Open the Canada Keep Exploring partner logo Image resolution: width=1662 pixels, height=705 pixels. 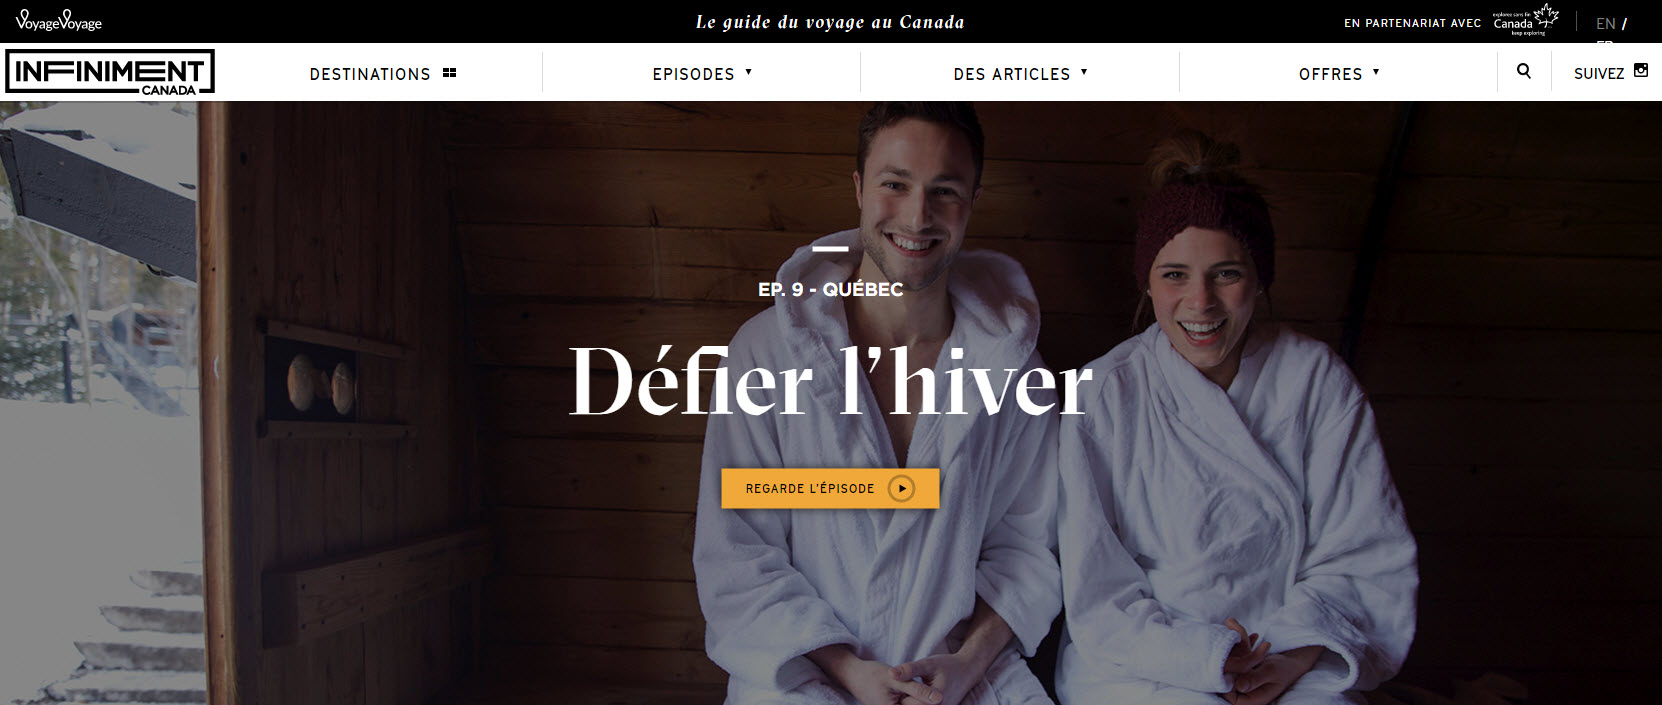coord(1526,20)
